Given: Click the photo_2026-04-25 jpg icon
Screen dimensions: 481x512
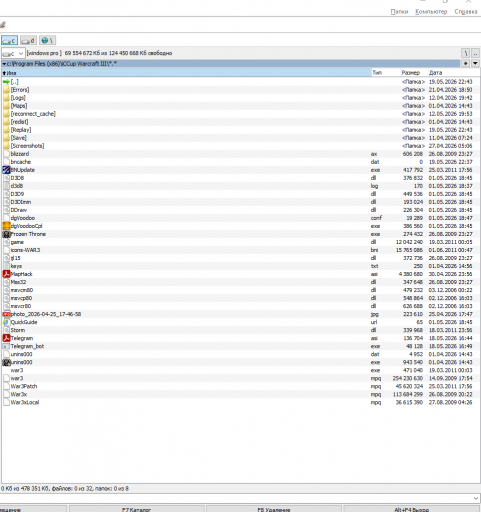Looking at the screenshot, I should [6, 314].
